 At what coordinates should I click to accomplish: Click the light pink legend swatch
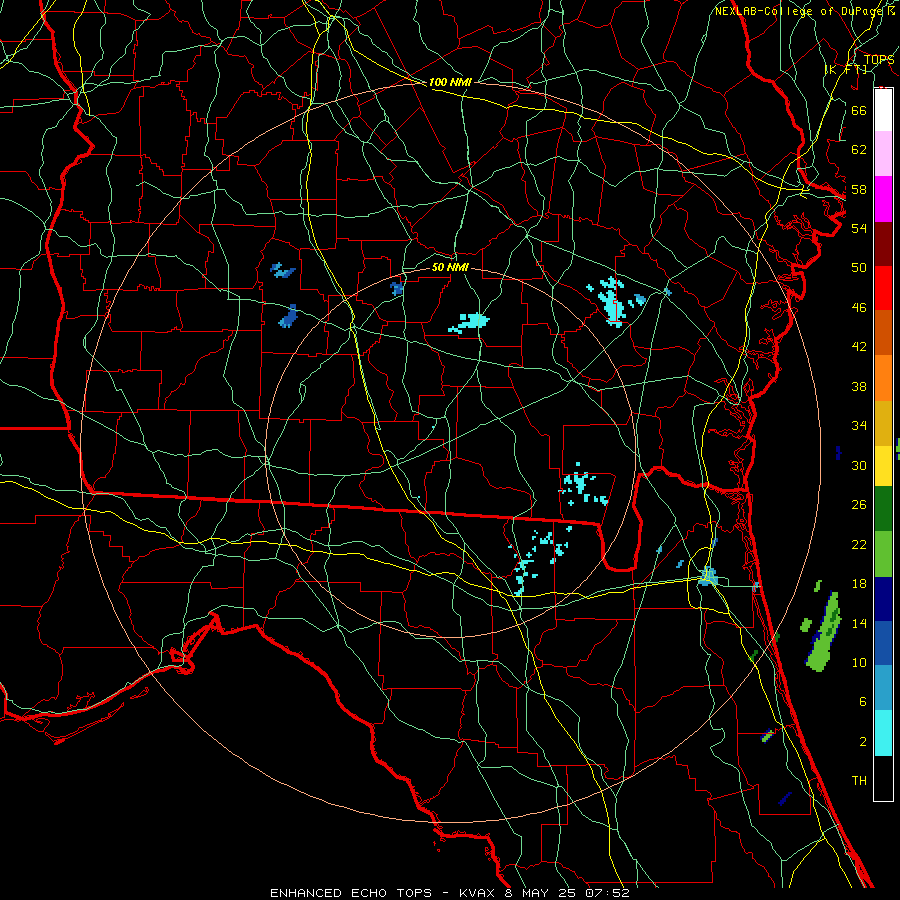pos(883,154)
